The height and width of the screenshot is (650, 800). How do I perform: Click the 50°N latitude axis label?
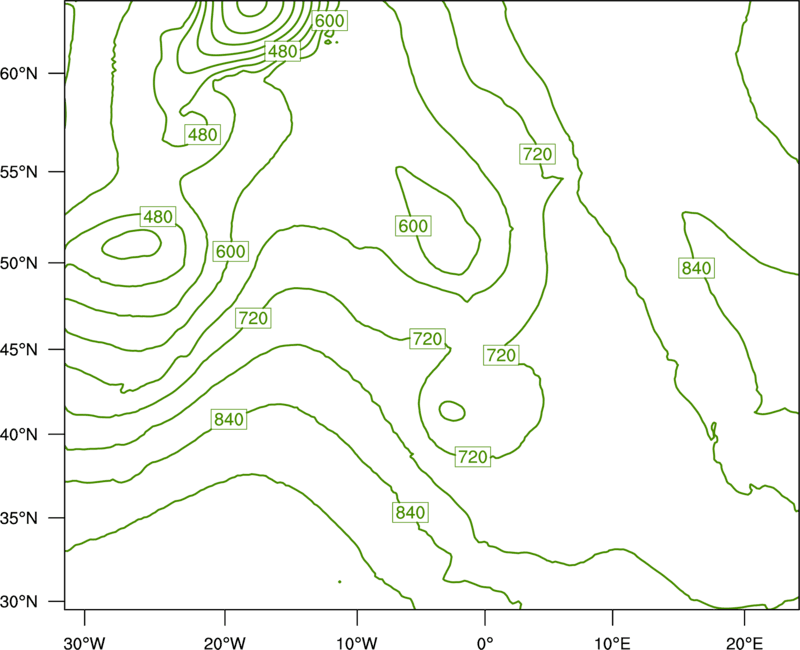click(19, 263)
